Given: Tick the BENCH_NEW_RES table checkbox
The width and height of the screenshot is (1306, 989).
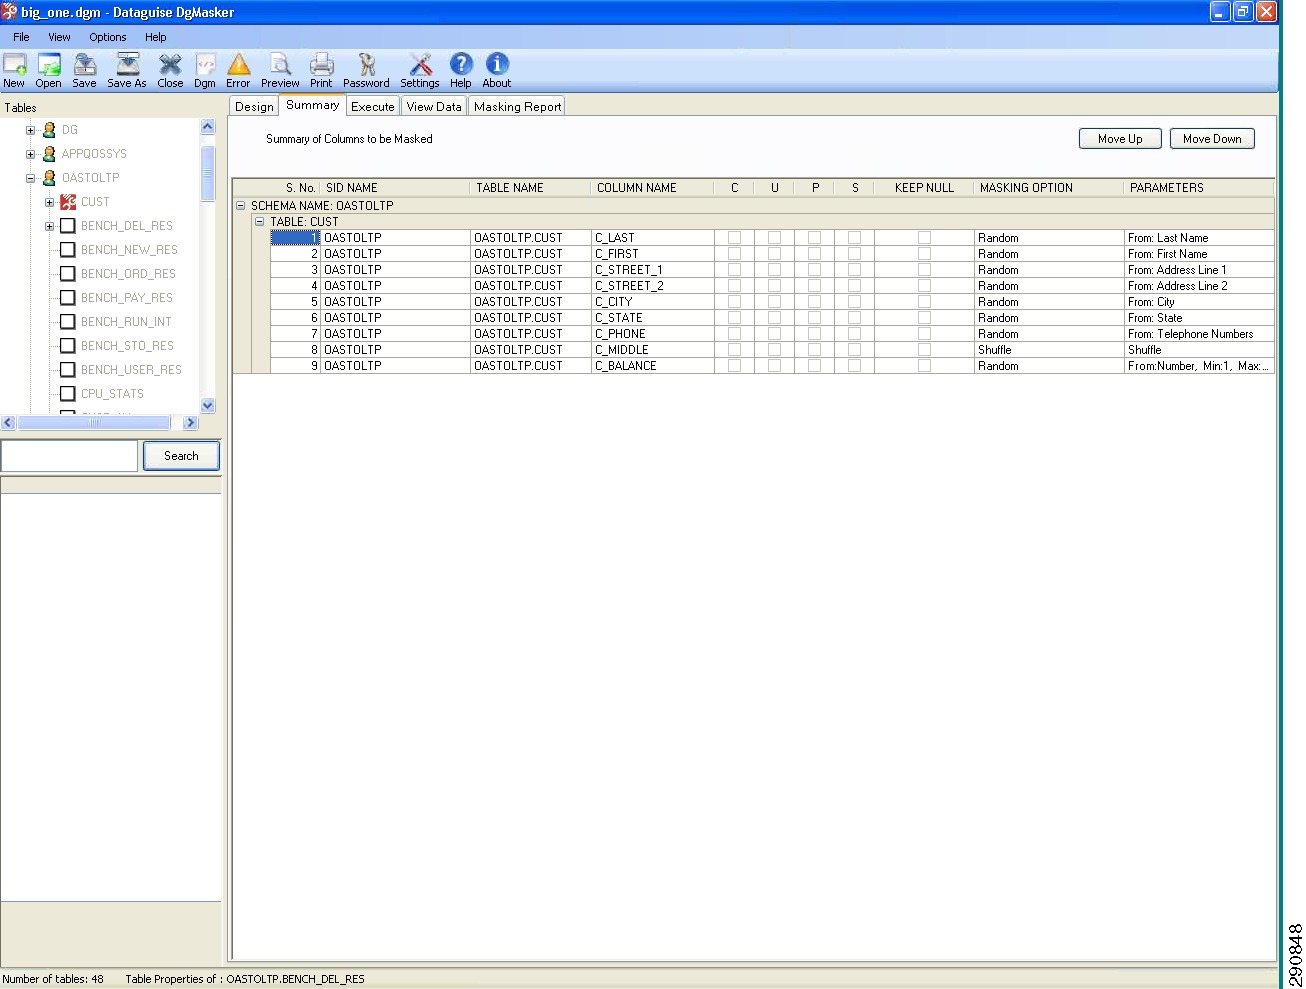Looking at the screenshot, I should 68,250.
